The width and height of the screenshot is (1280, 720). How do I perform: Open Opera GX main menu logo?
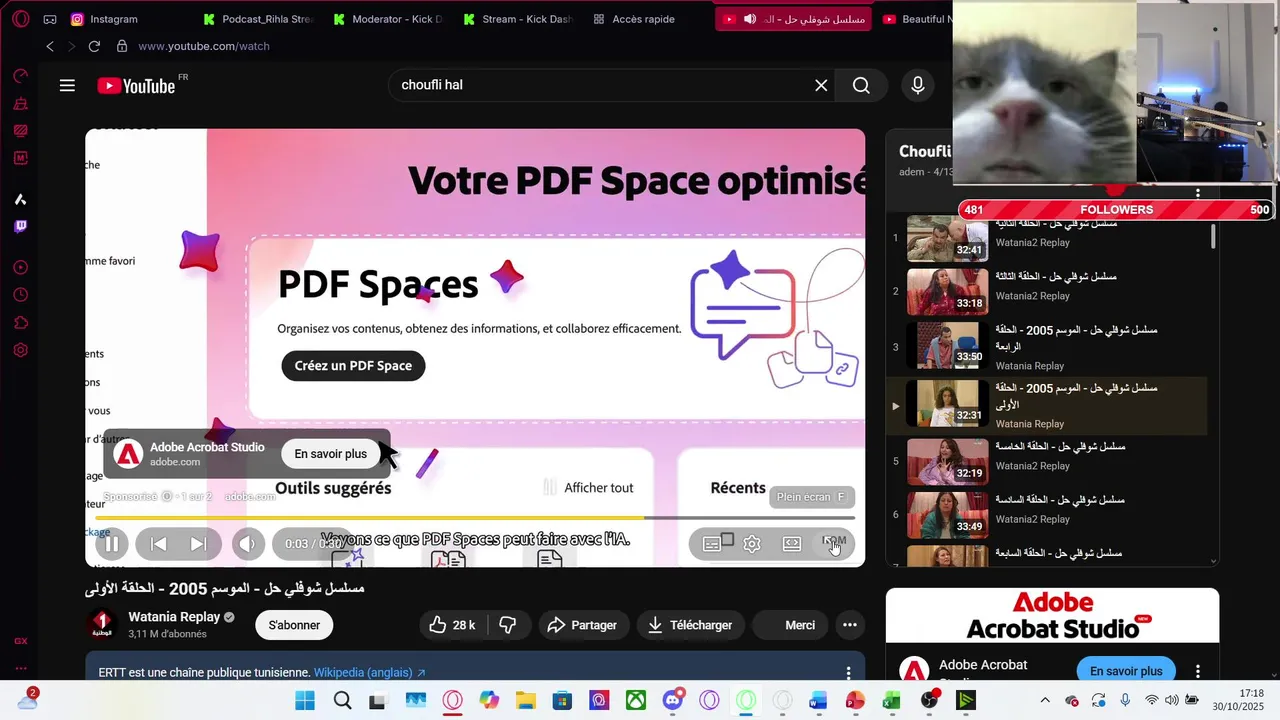pos(21,19)
